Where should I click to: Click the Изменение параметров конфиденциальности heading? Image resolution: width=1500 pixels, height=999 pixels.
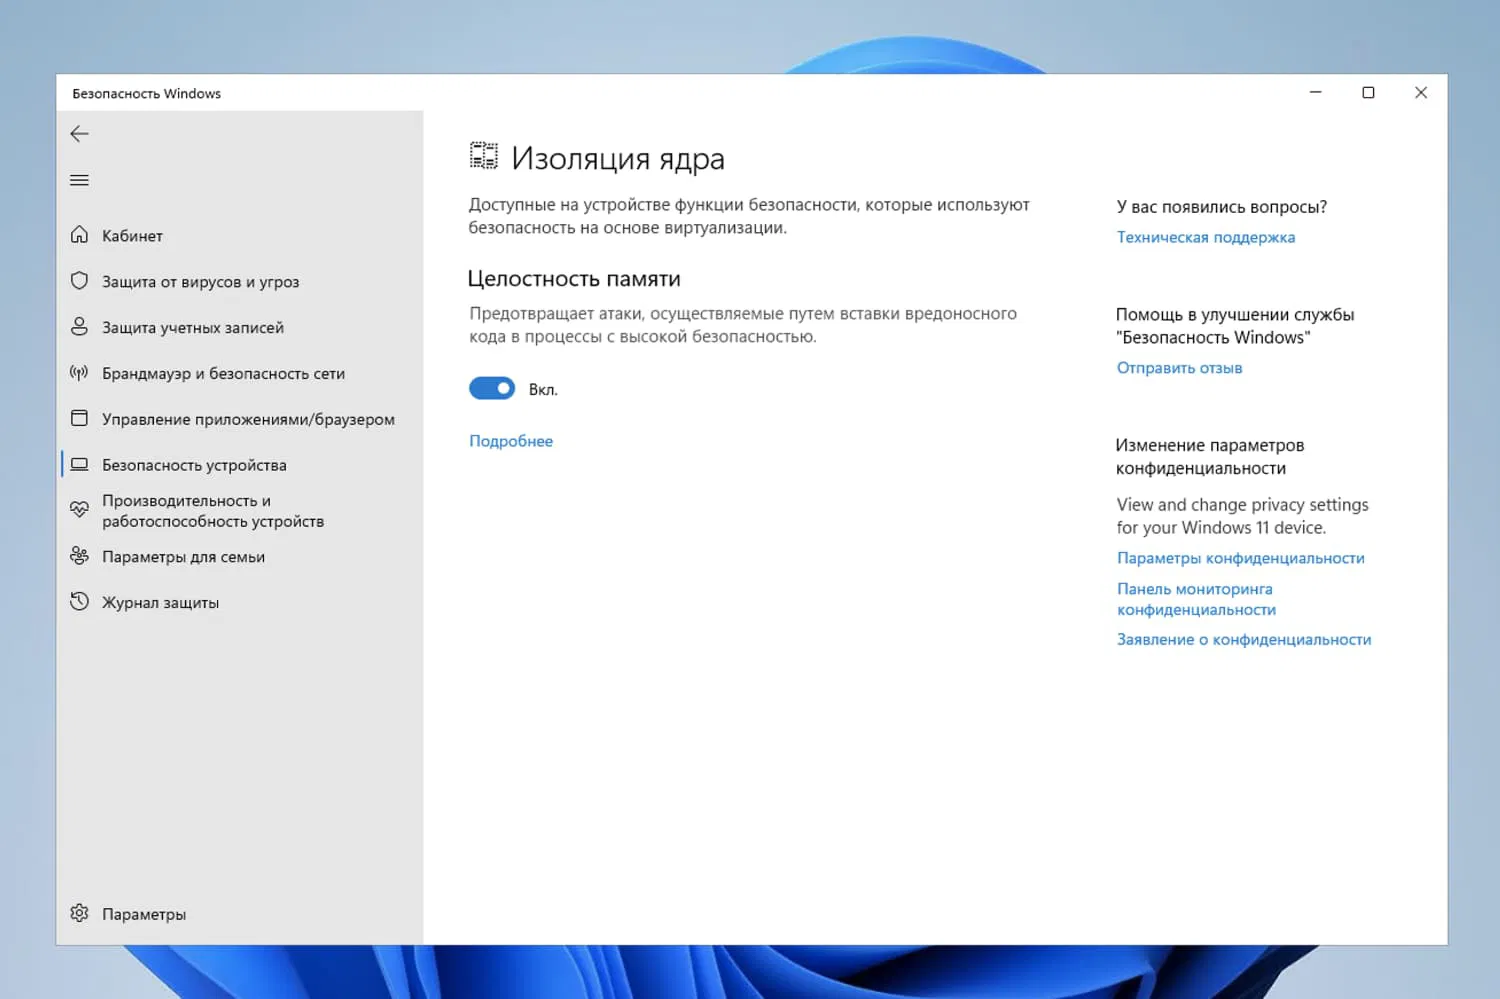coord(1210,456)
